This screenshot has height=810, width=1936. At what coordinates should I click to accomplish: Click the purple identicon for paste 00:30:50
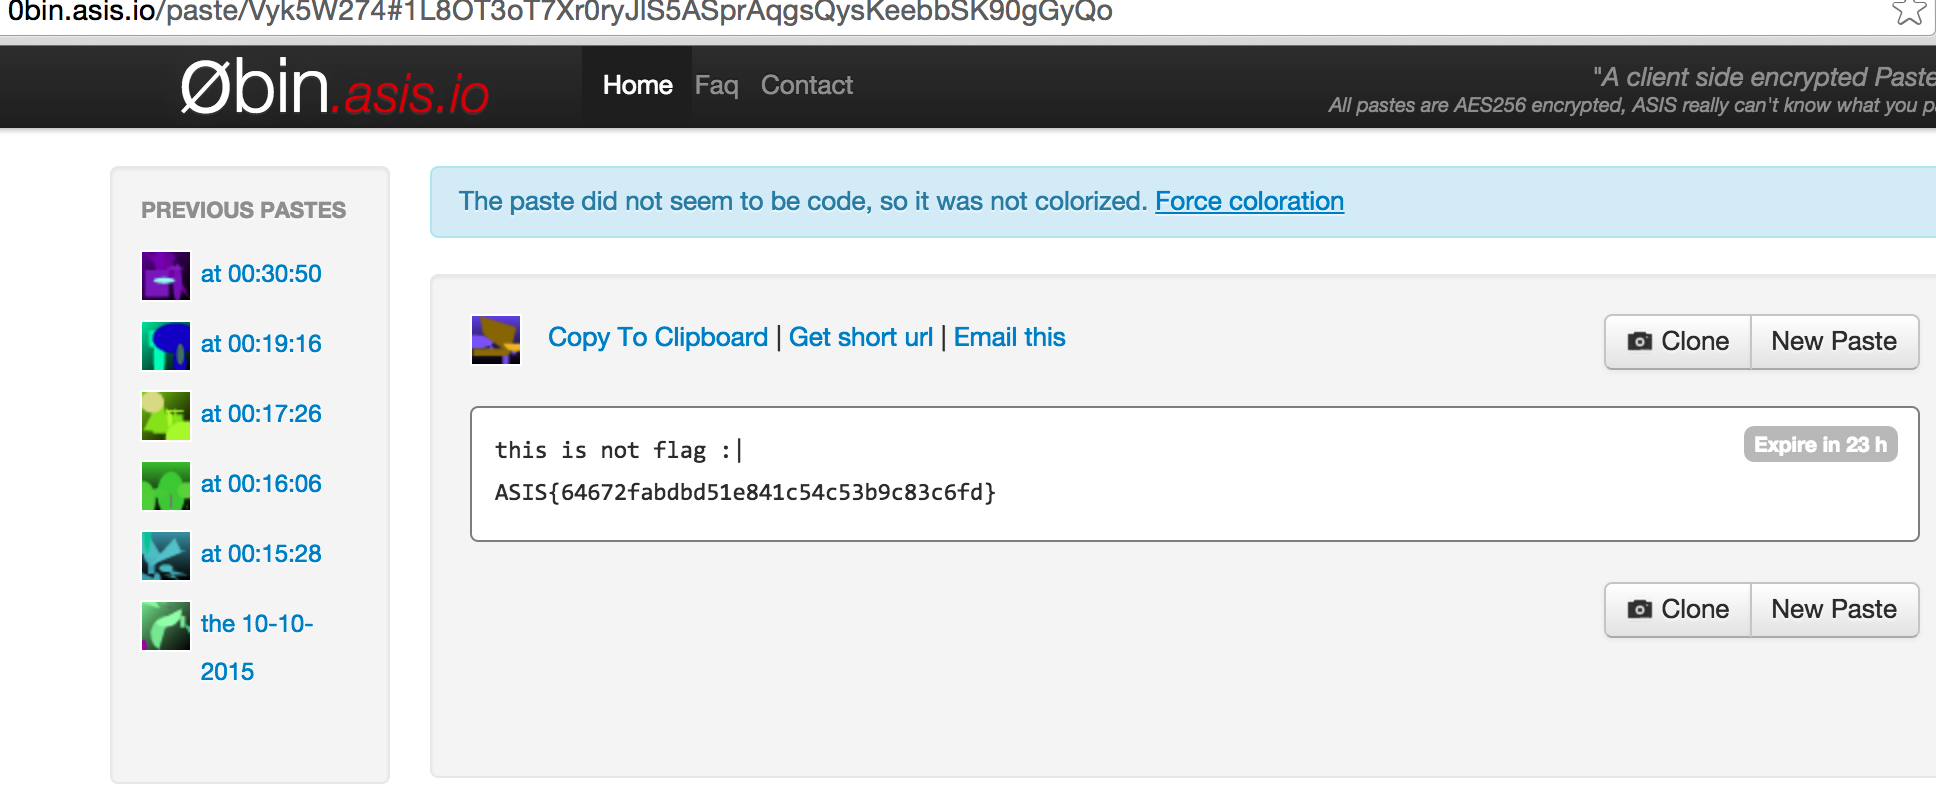point(166,276)
